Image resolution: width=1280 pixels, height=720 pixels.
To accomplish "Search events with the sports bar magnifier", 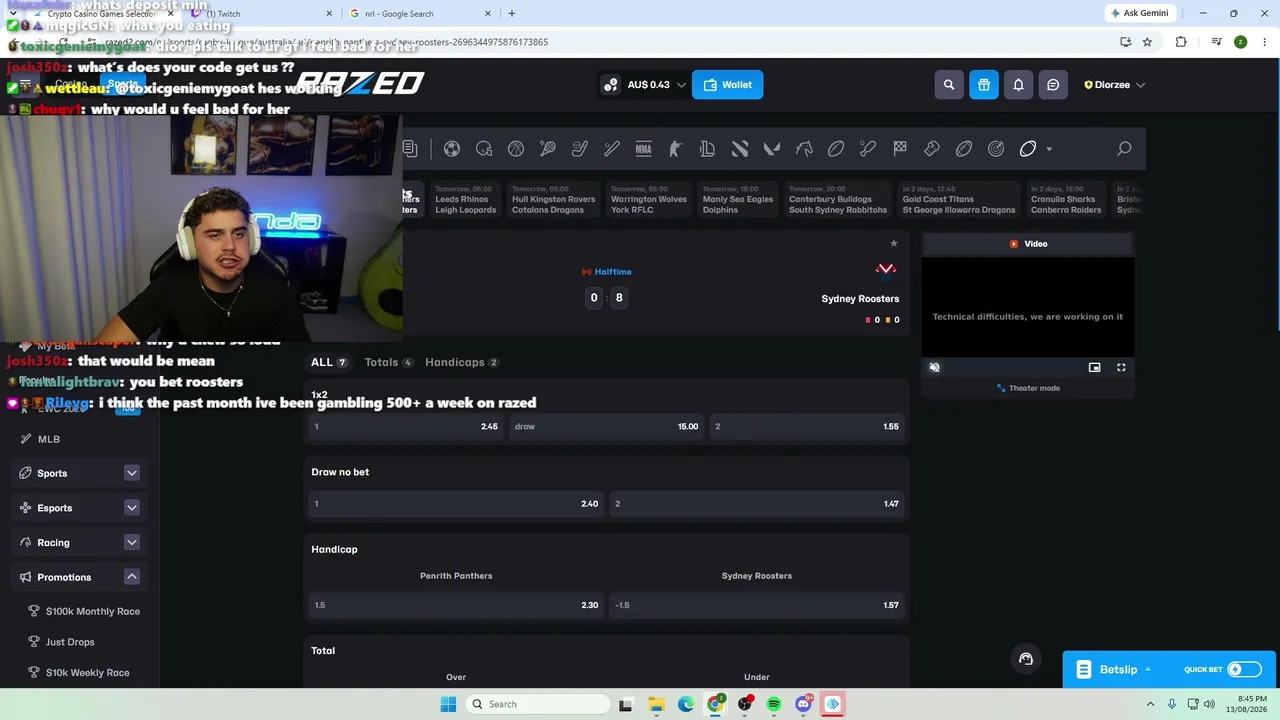I will [x=1124, y=149].
